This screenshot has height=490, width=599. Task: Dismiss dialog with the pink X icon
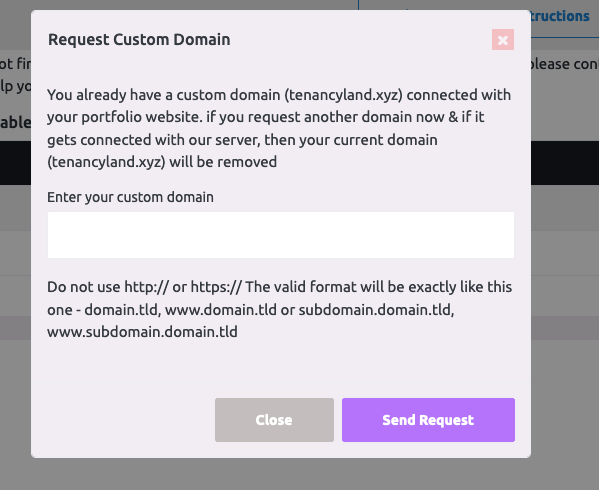[503, 40]
